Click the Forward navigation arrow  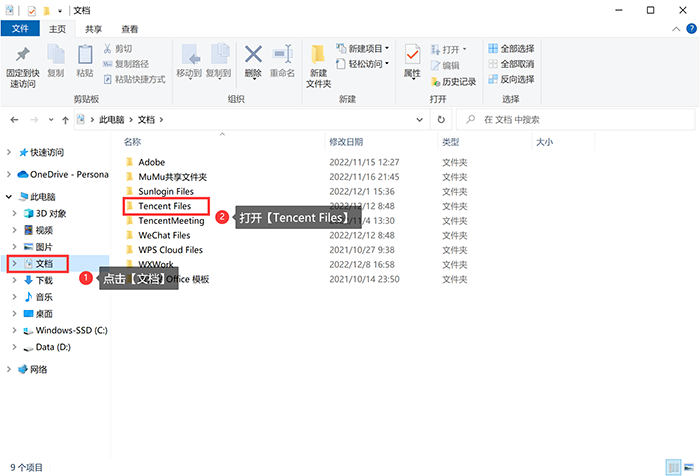point(34,120)
